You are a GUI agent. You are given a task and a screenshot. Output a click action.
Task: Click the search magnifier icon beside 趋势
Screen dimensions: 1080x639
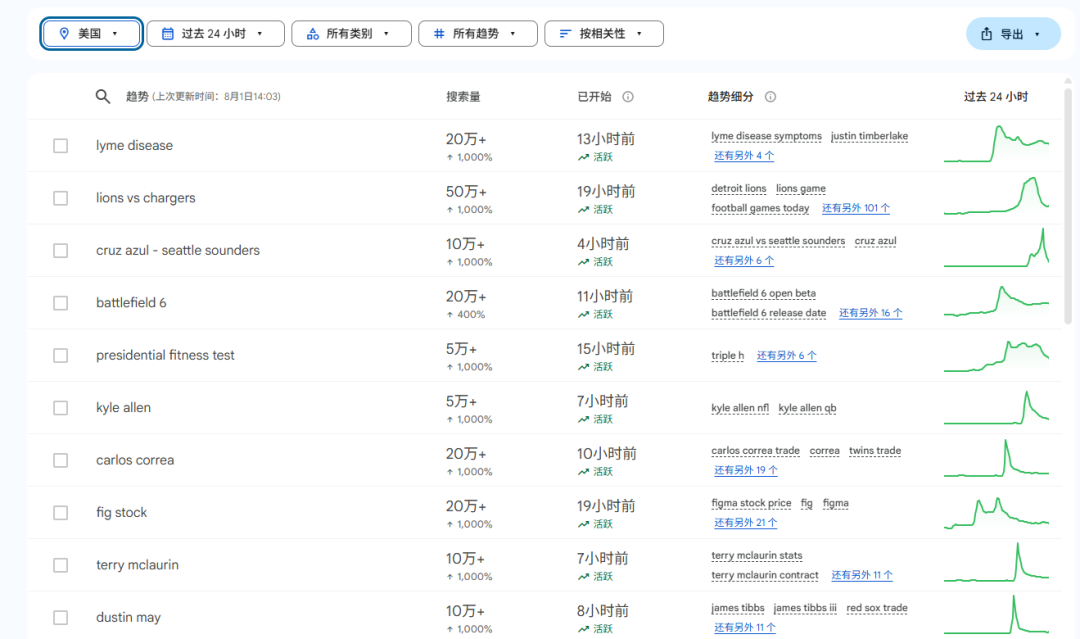click(102, 97)
